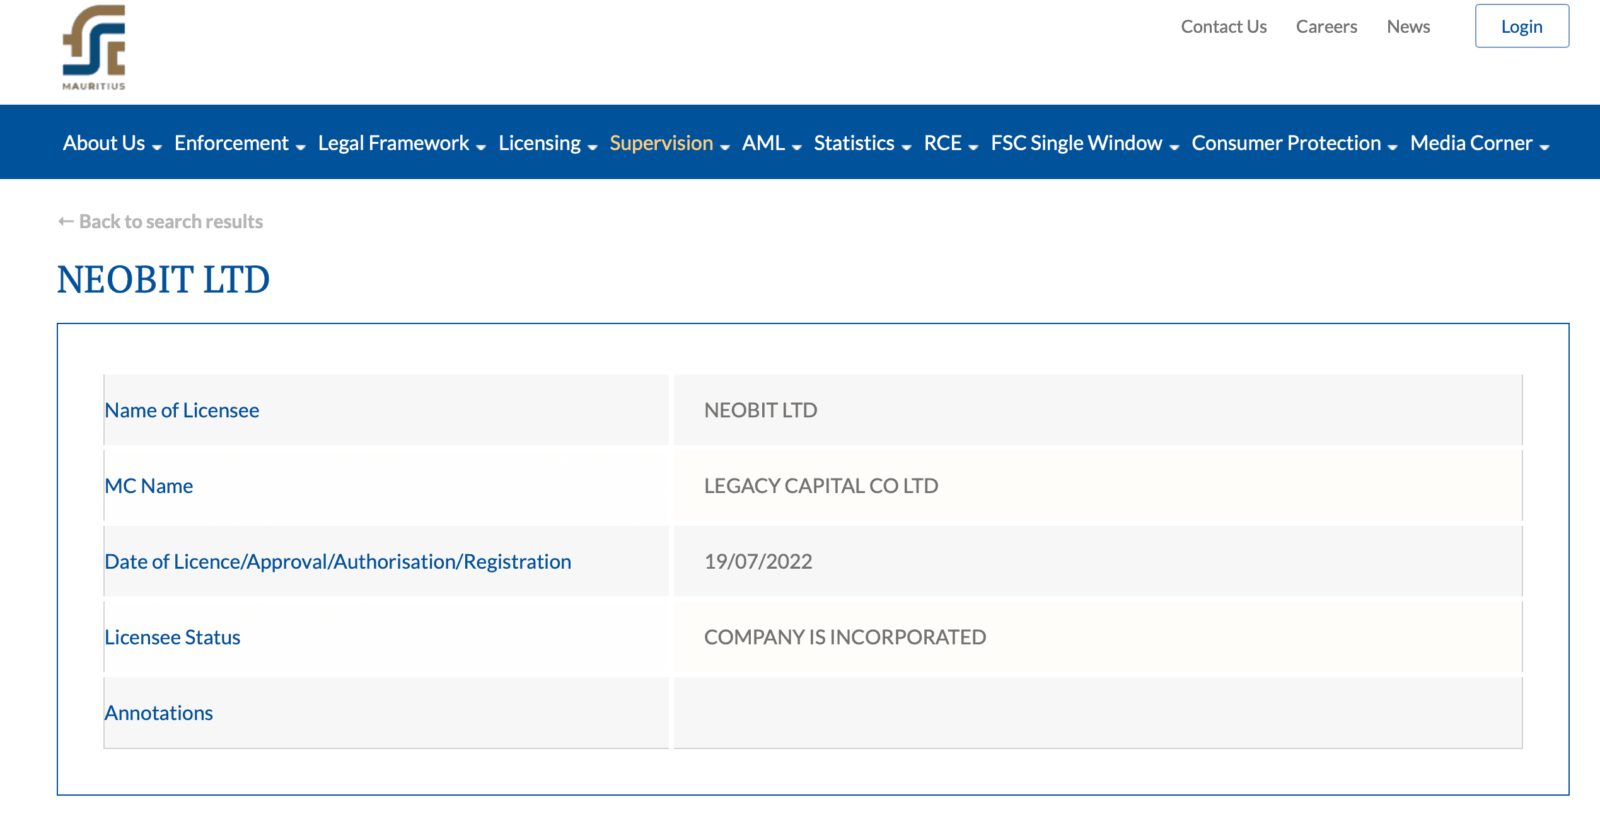This screenshot has height=831, width=1600.
Task: Expand the About Us dropdown menu
Action: 112,143
